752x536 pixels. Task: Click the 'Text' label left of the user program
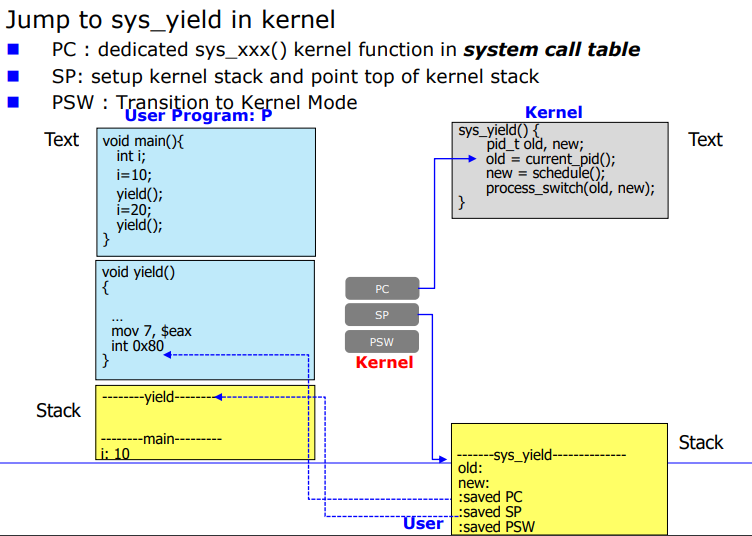[x=61, y=140]
